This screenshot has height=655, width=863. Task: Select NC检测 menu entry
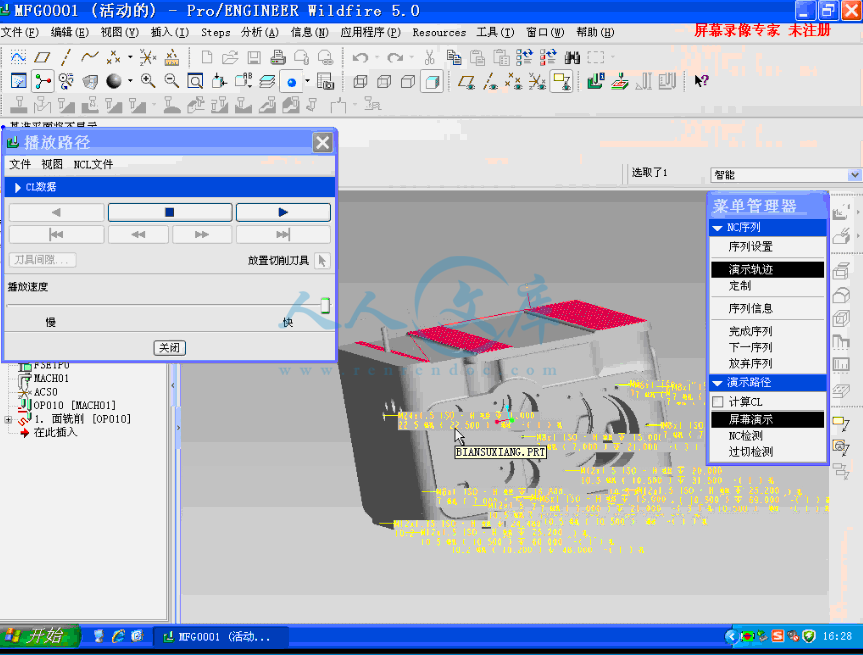coord(746,436)
